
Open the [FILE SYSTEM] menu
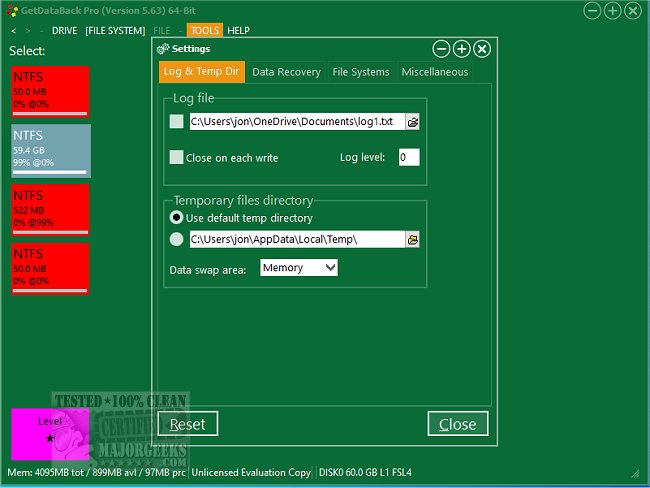tap(115, 31)
